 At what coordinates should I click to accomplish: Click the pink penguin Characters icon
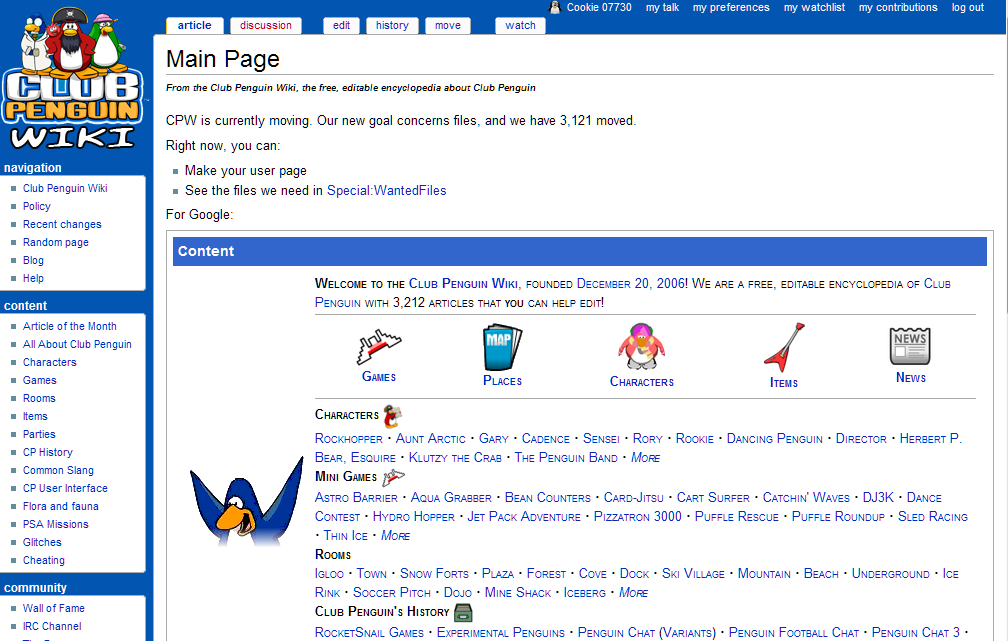[x=642, y=347]
